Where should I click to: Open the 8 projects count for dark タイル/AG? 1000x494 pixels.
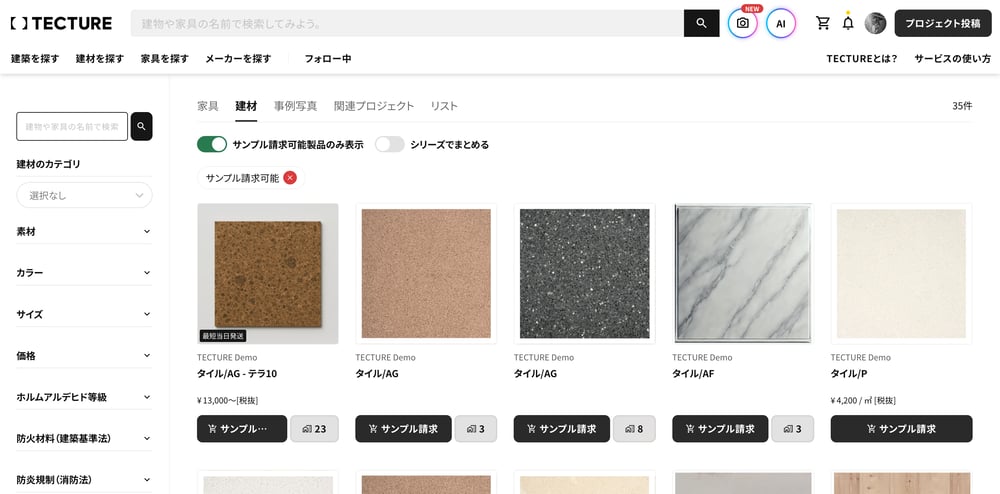pos(634,429)
